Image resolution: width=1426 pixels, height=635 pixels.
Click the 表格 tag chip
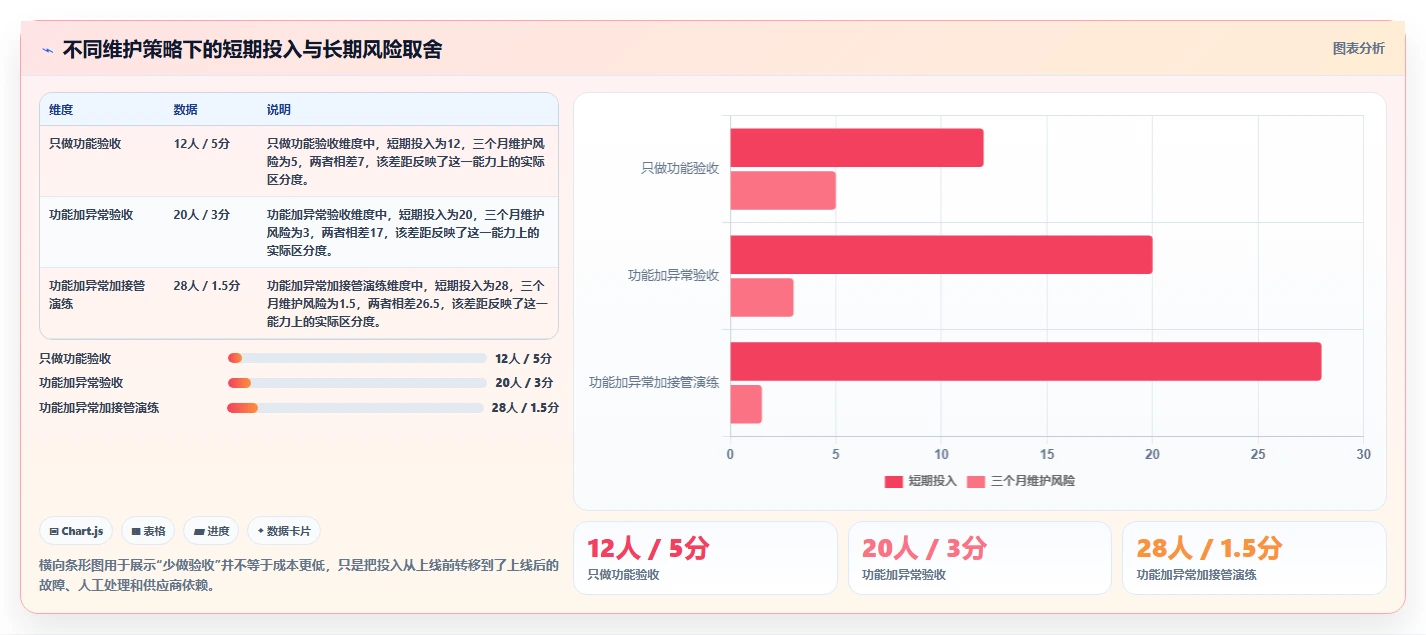pos(148,531)
